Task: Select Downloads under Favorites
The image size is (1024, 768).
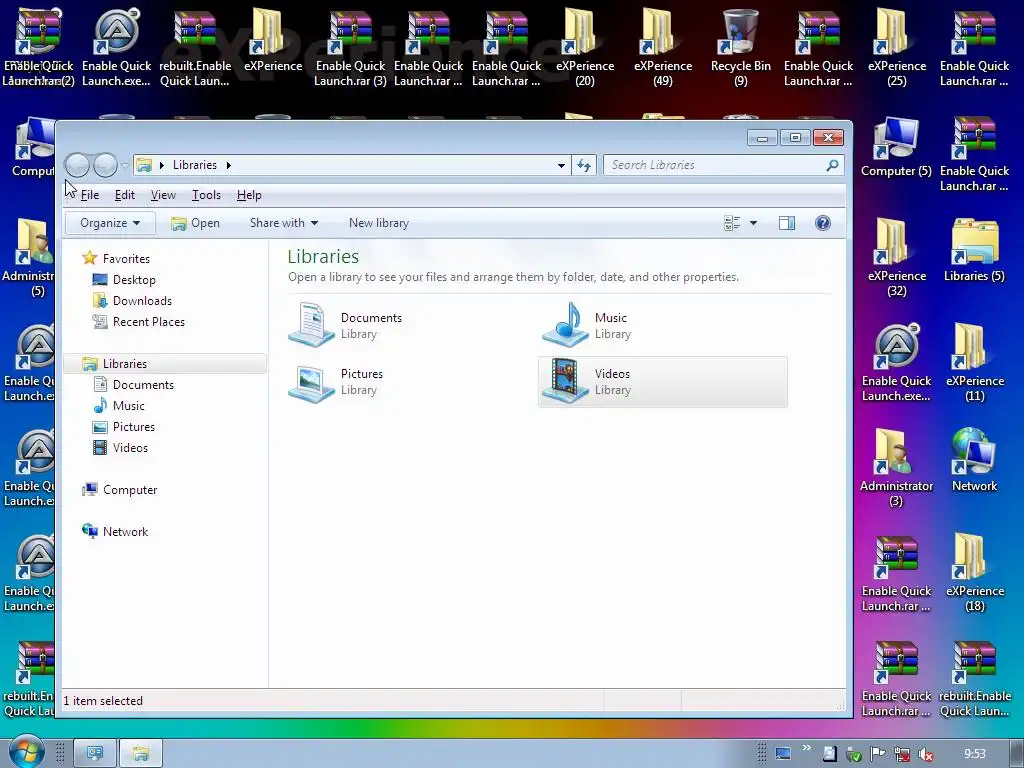Action: 142,300
